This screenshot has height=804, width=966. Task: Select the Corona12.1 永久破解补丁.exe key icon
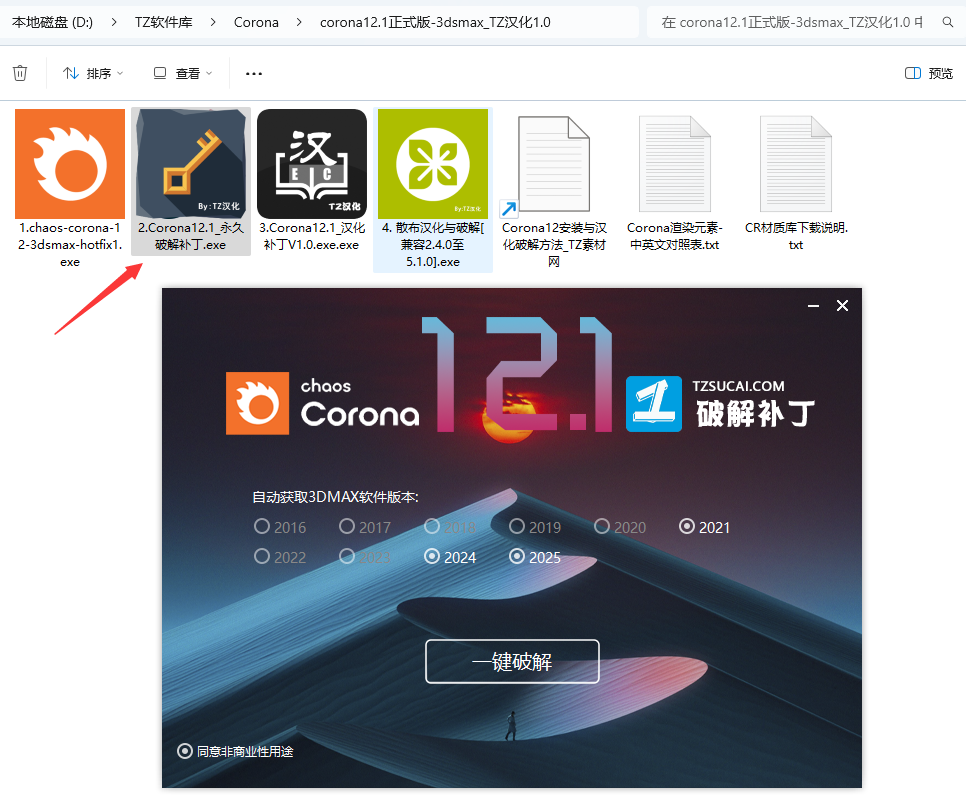(x=191, y=164)
